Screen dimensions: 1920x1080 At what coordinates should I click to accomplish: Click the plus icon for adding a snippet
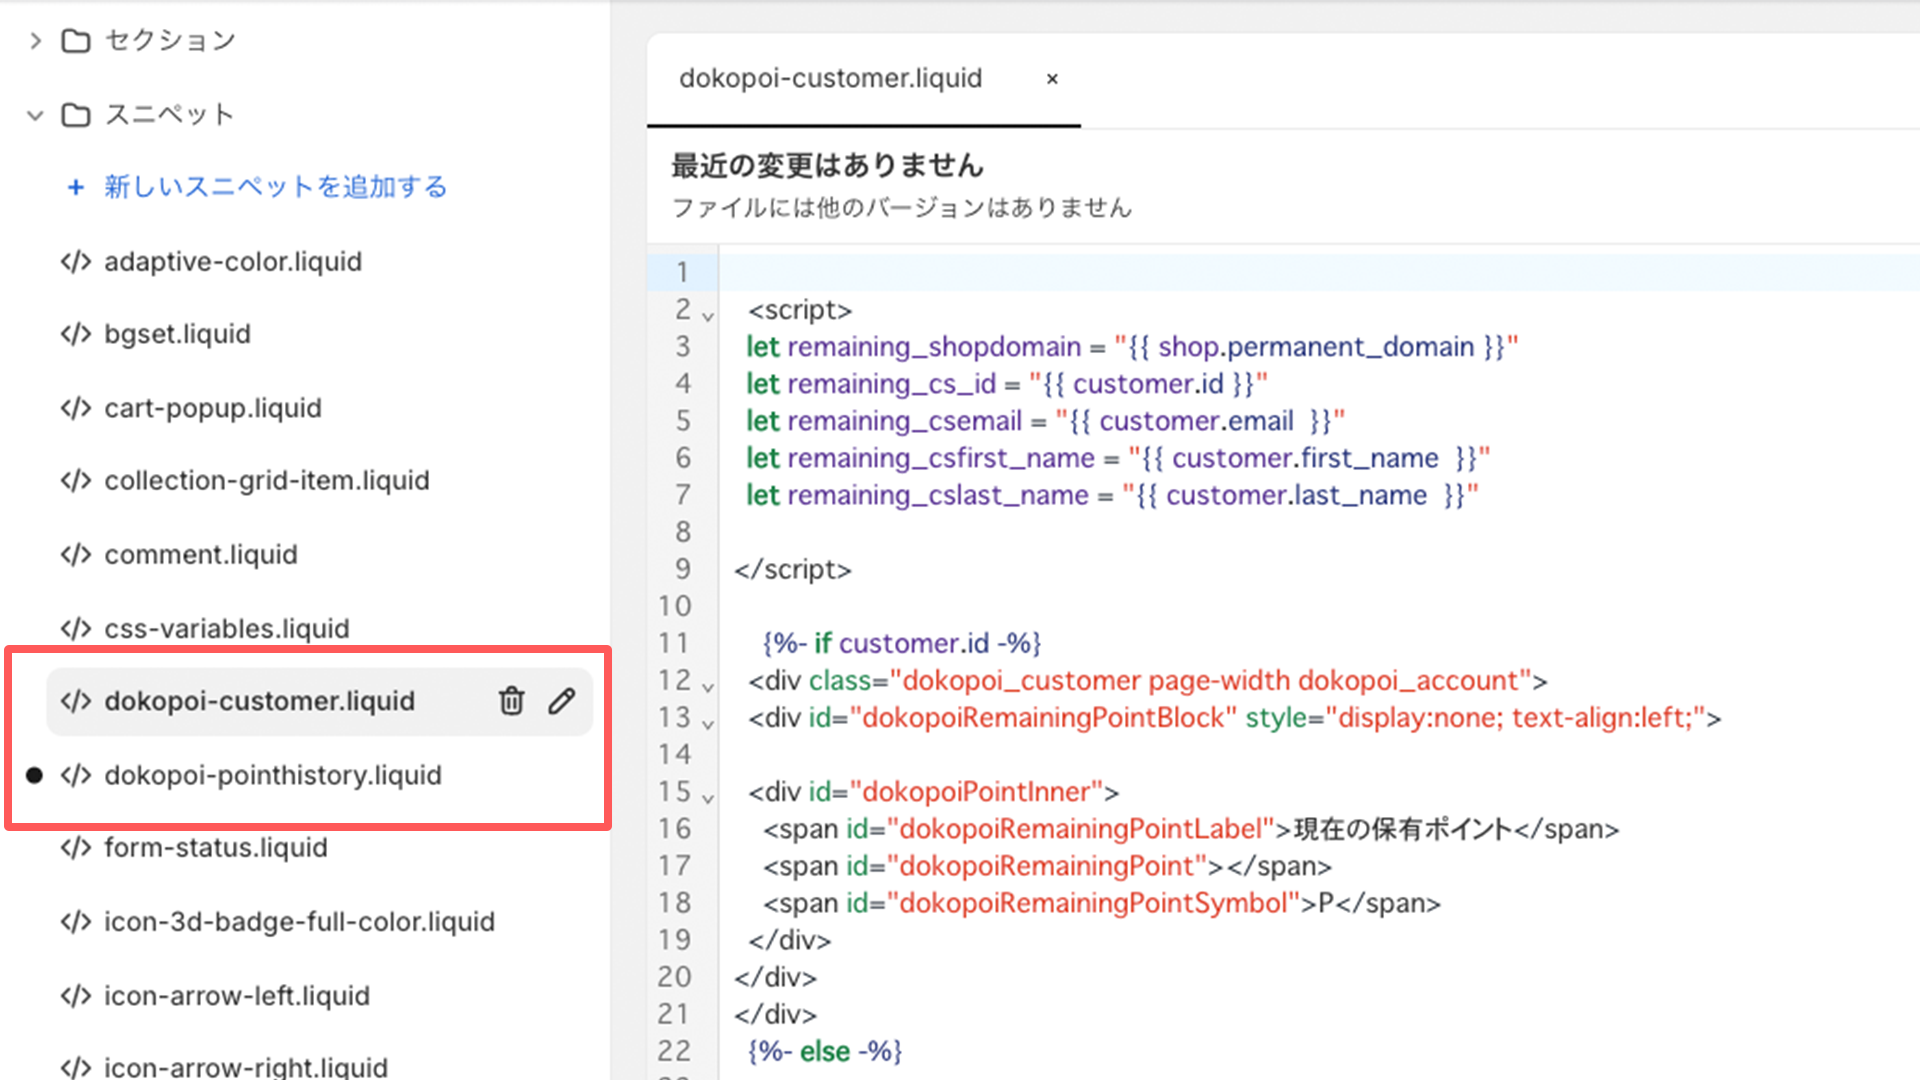pyautogui.click(x=76, y=187)
